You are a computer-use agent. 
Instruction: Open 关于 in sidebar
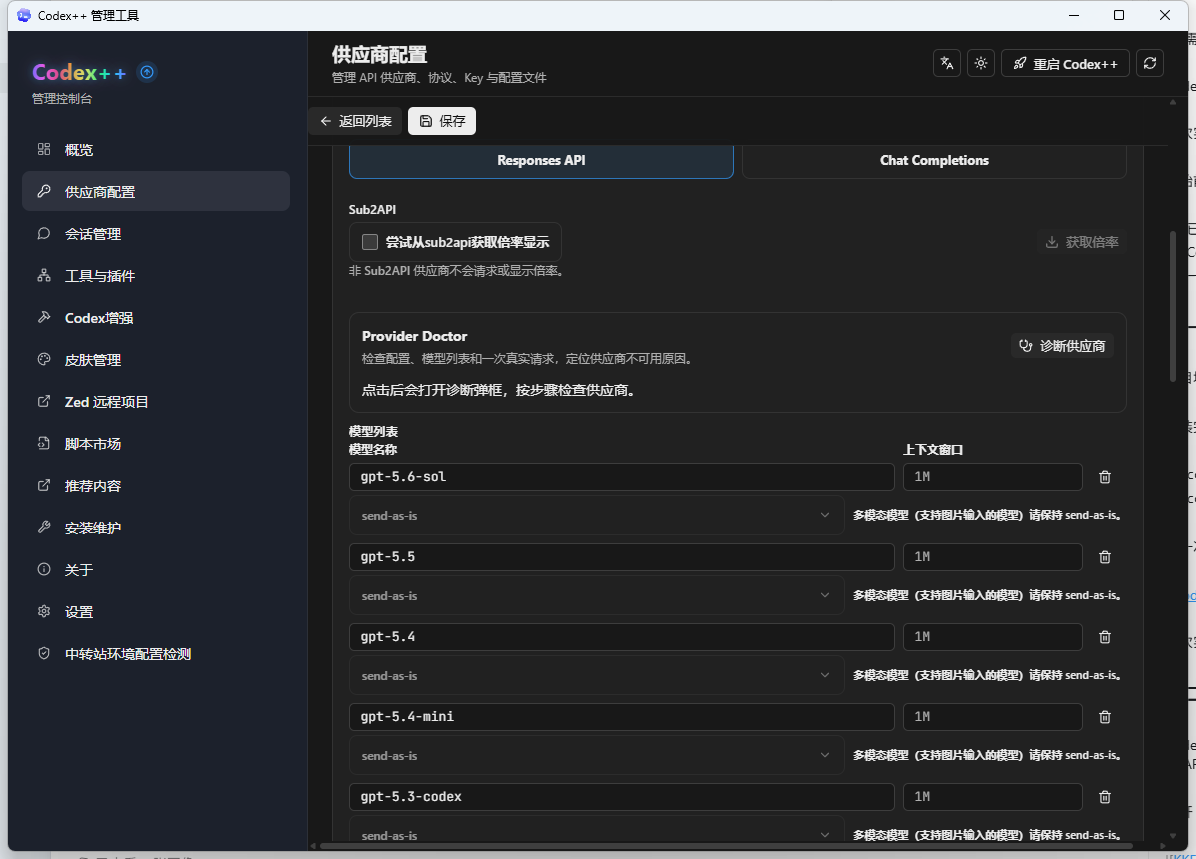coord(156,569)
